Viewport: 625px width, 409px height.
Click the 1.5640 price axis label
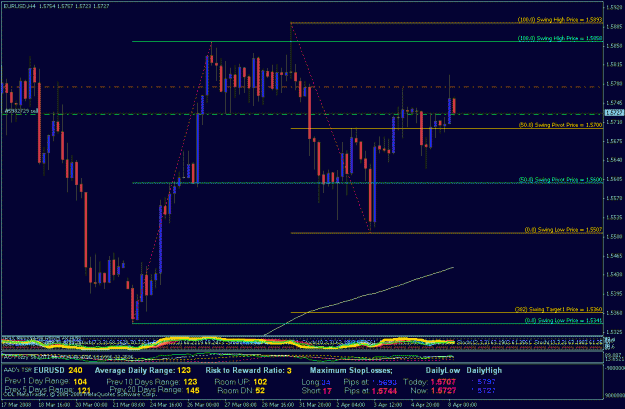pyautogui.click(x=614, y=160)
